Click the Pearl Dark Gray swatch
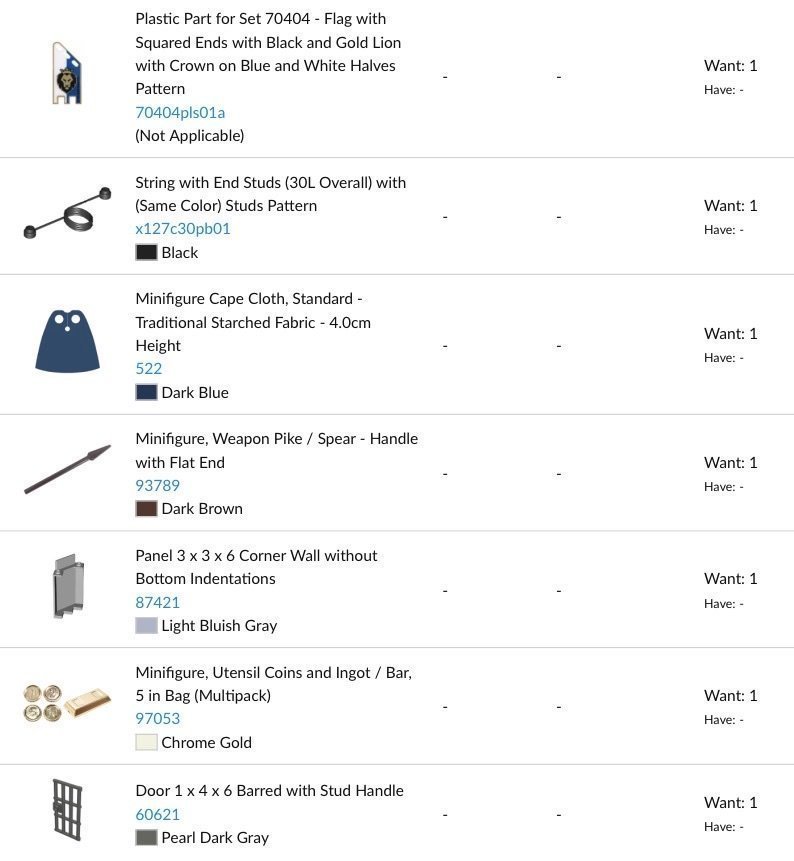The image size is (794, 861). tap(146, 837)
